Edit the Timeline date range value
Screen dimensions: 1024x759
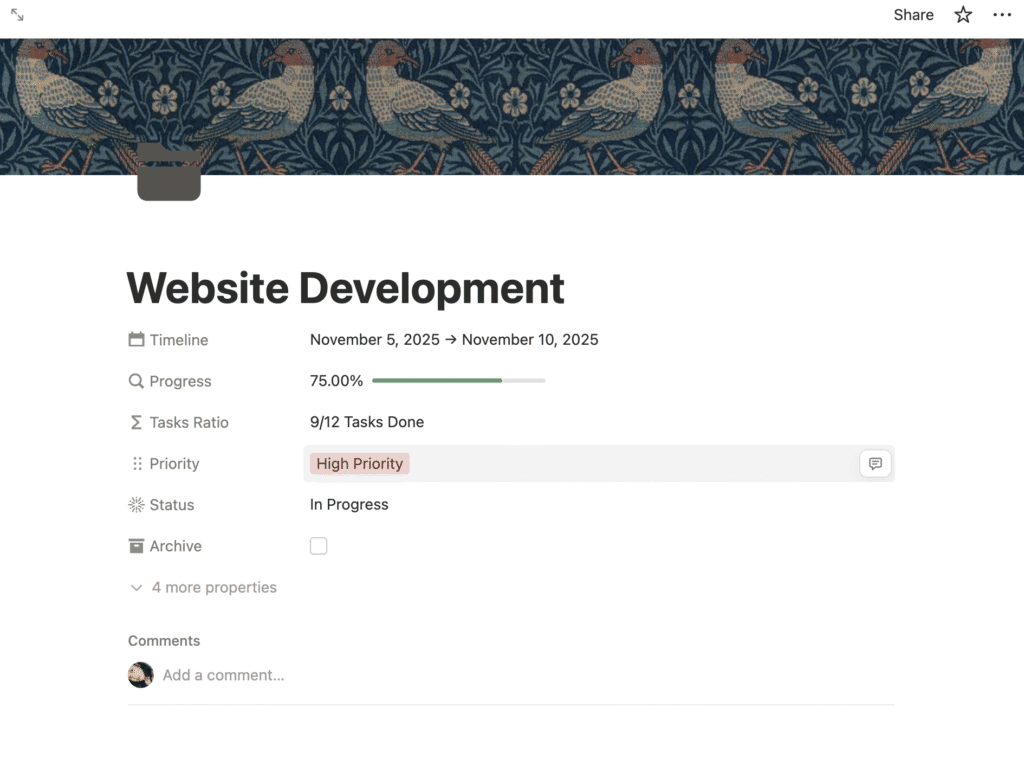point(454,340)
